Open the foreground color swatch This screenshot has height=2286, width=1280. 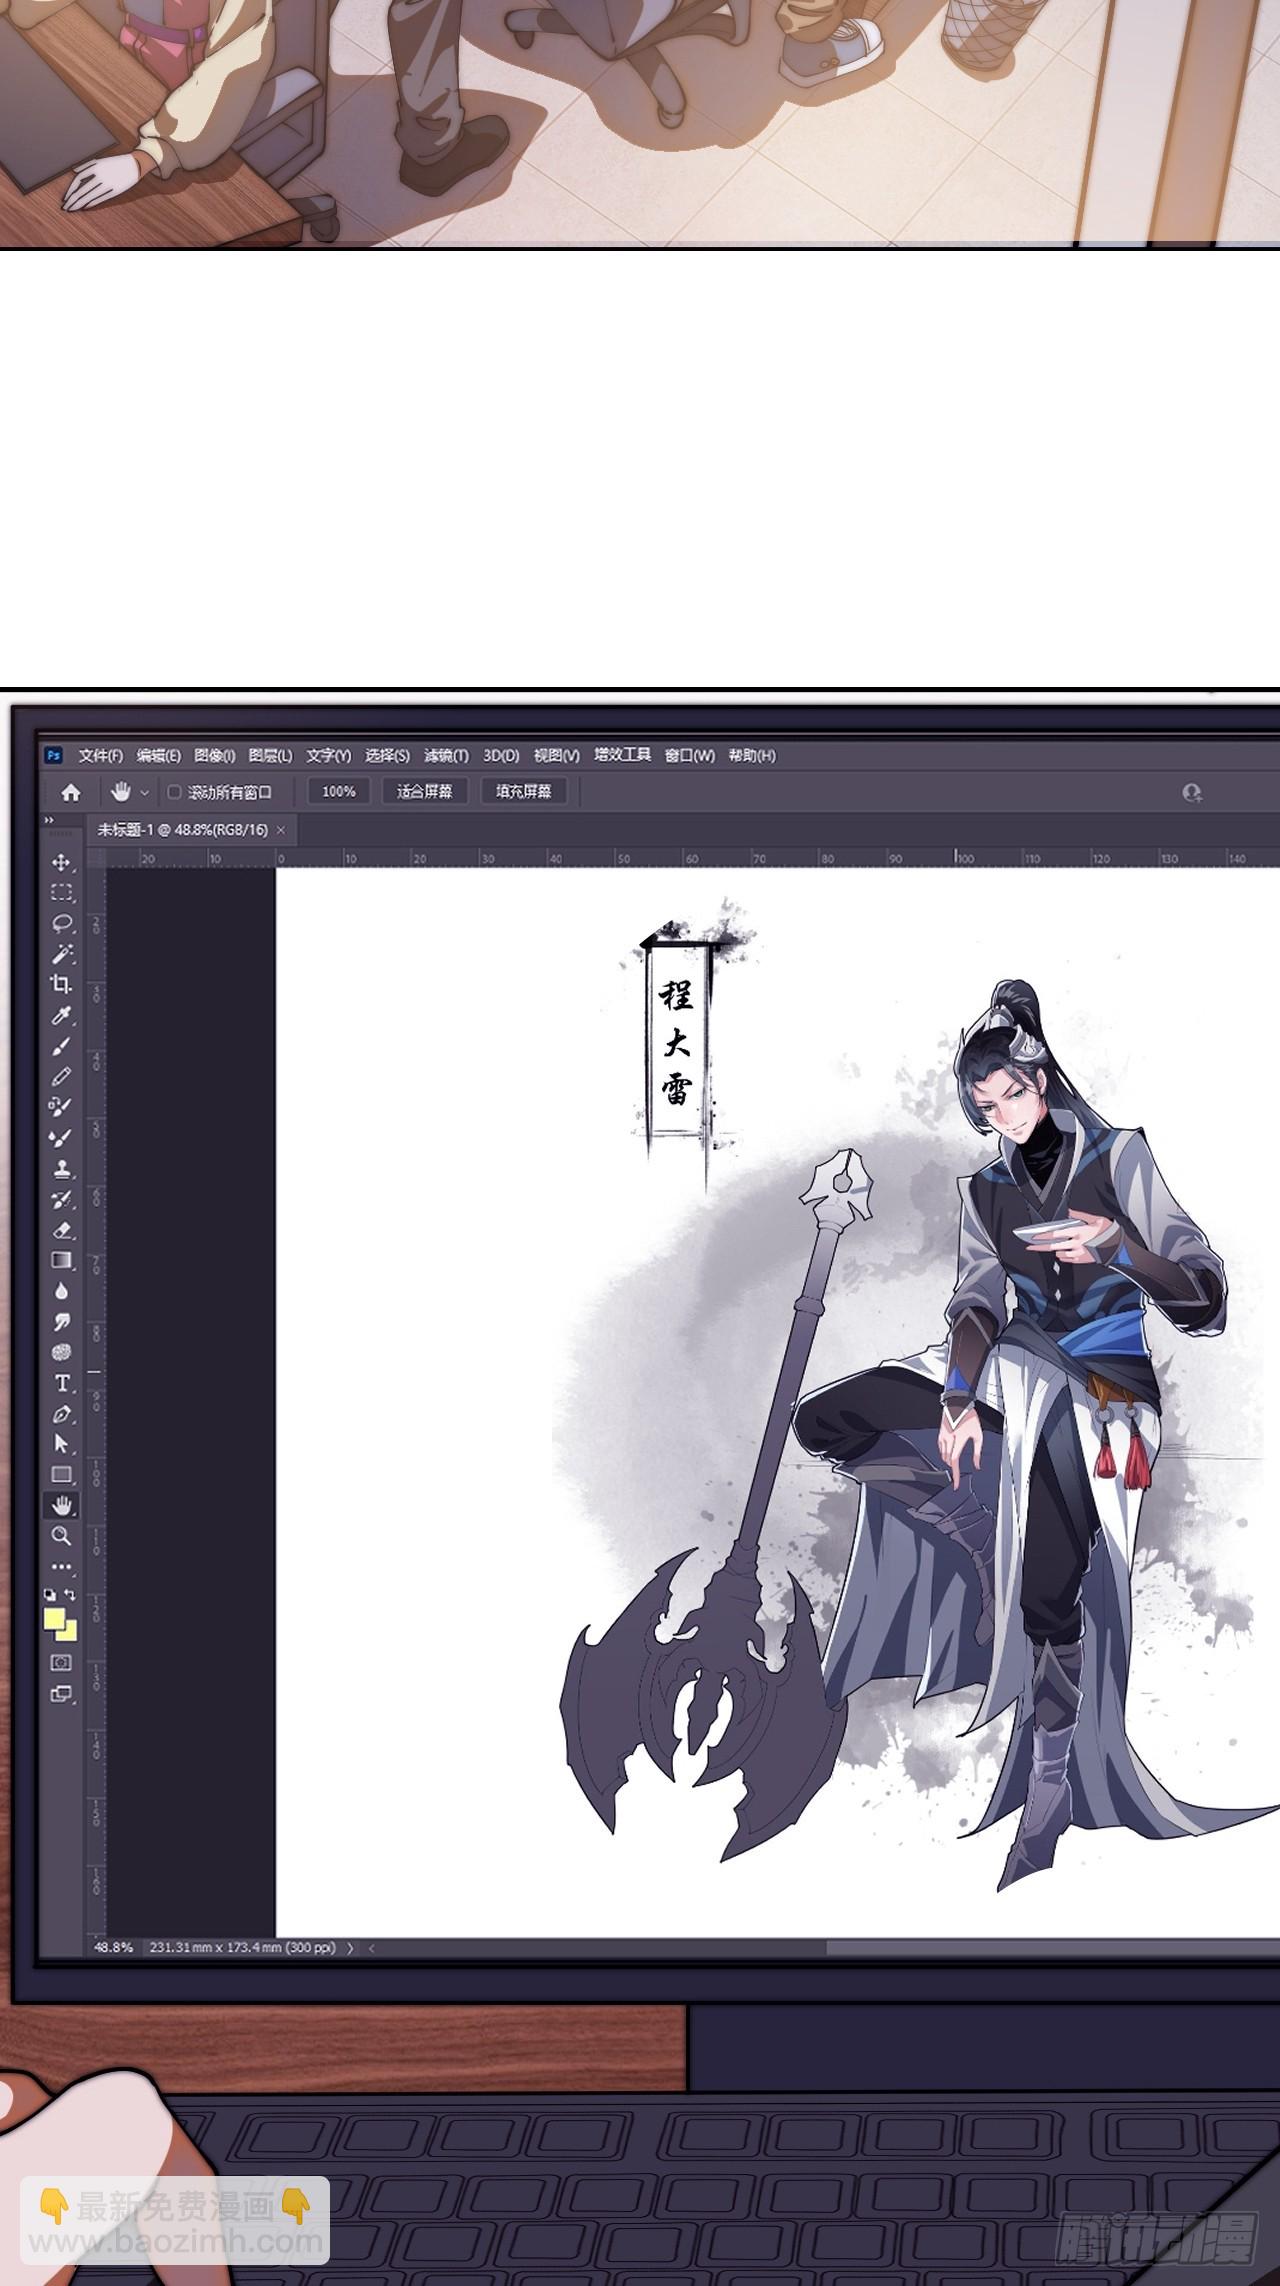[x=54, y=1617]
